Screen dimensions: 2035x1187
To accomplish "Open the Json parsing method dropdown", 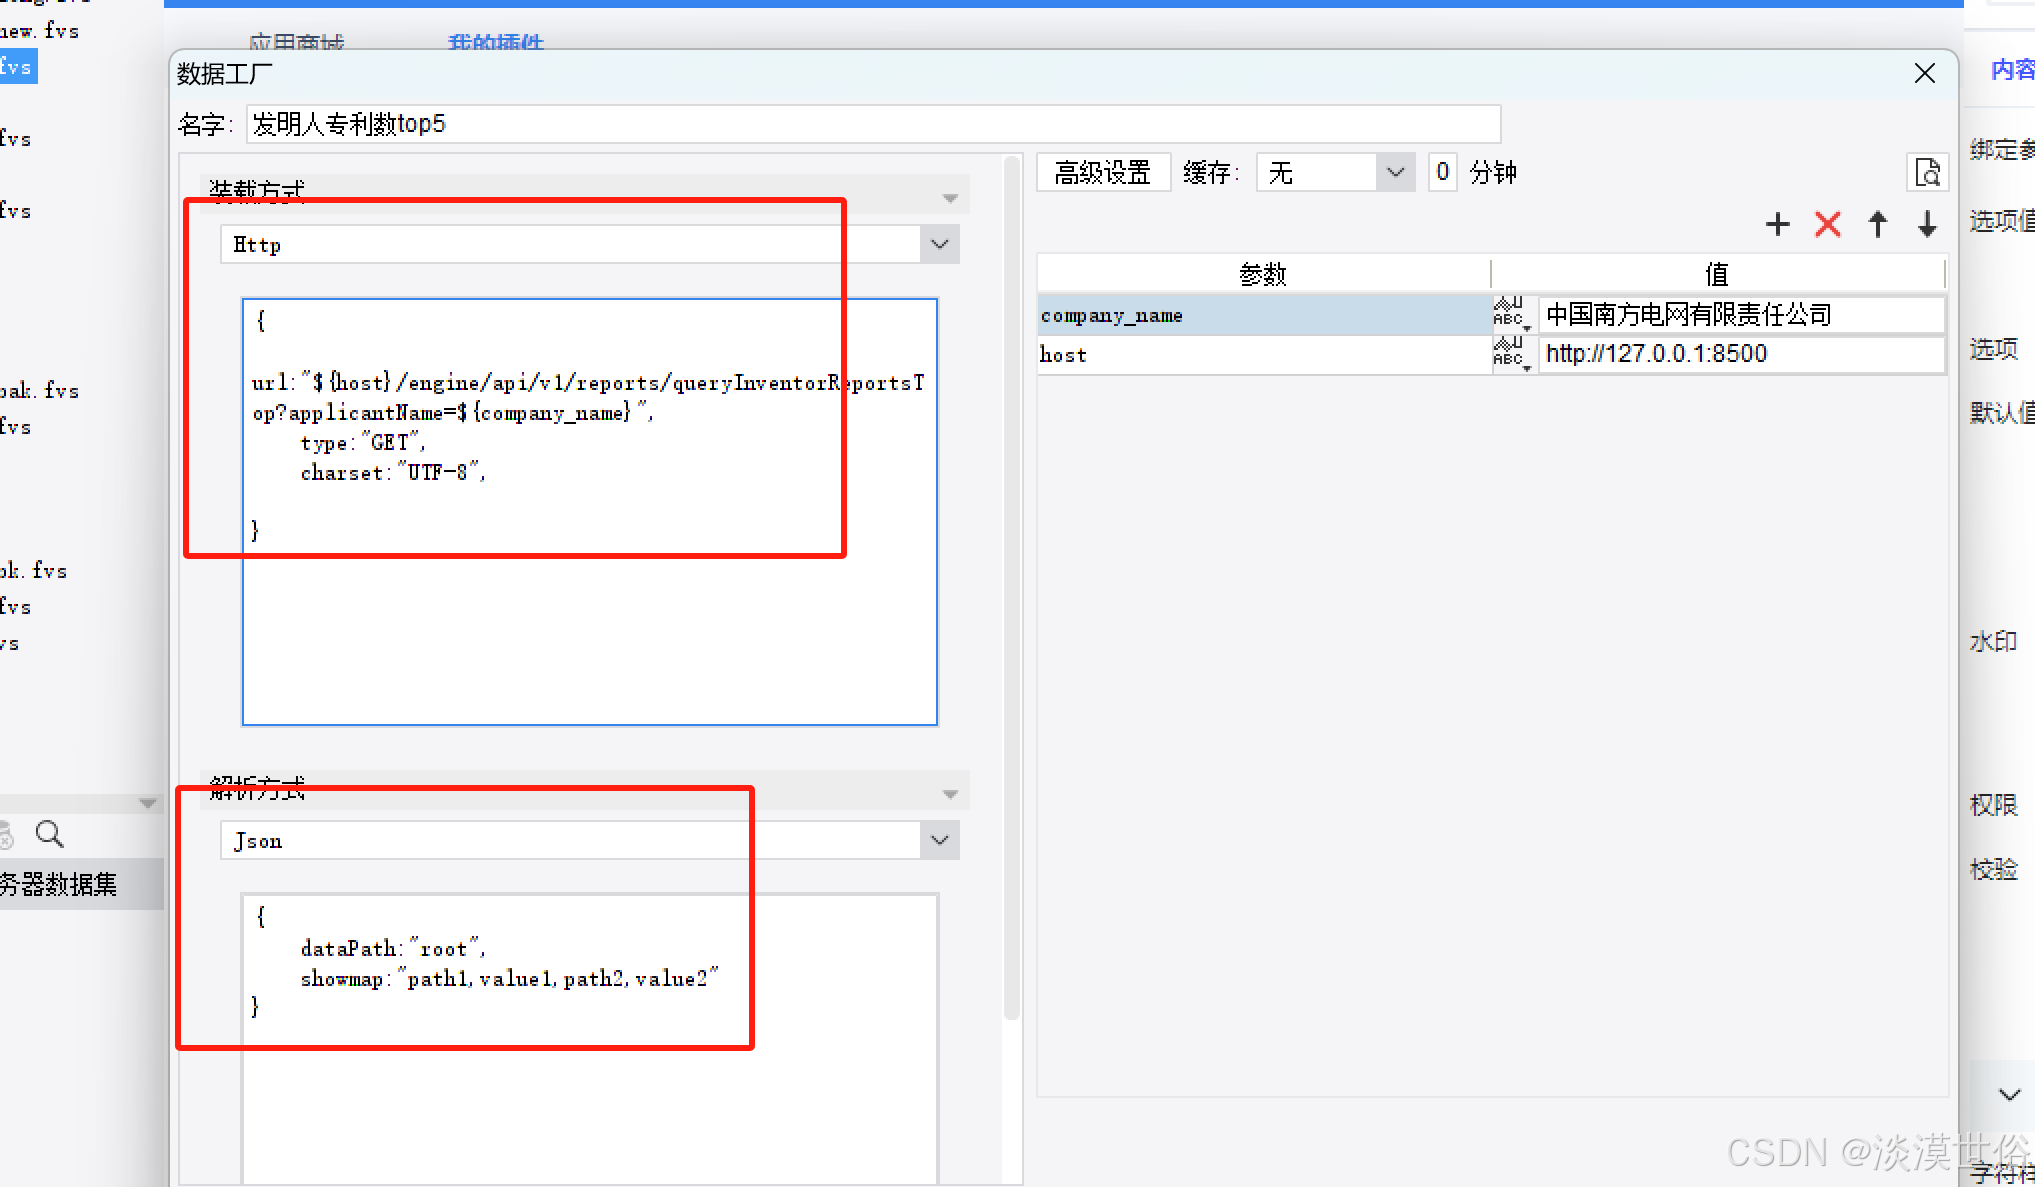I will click(x=939, y=840).
